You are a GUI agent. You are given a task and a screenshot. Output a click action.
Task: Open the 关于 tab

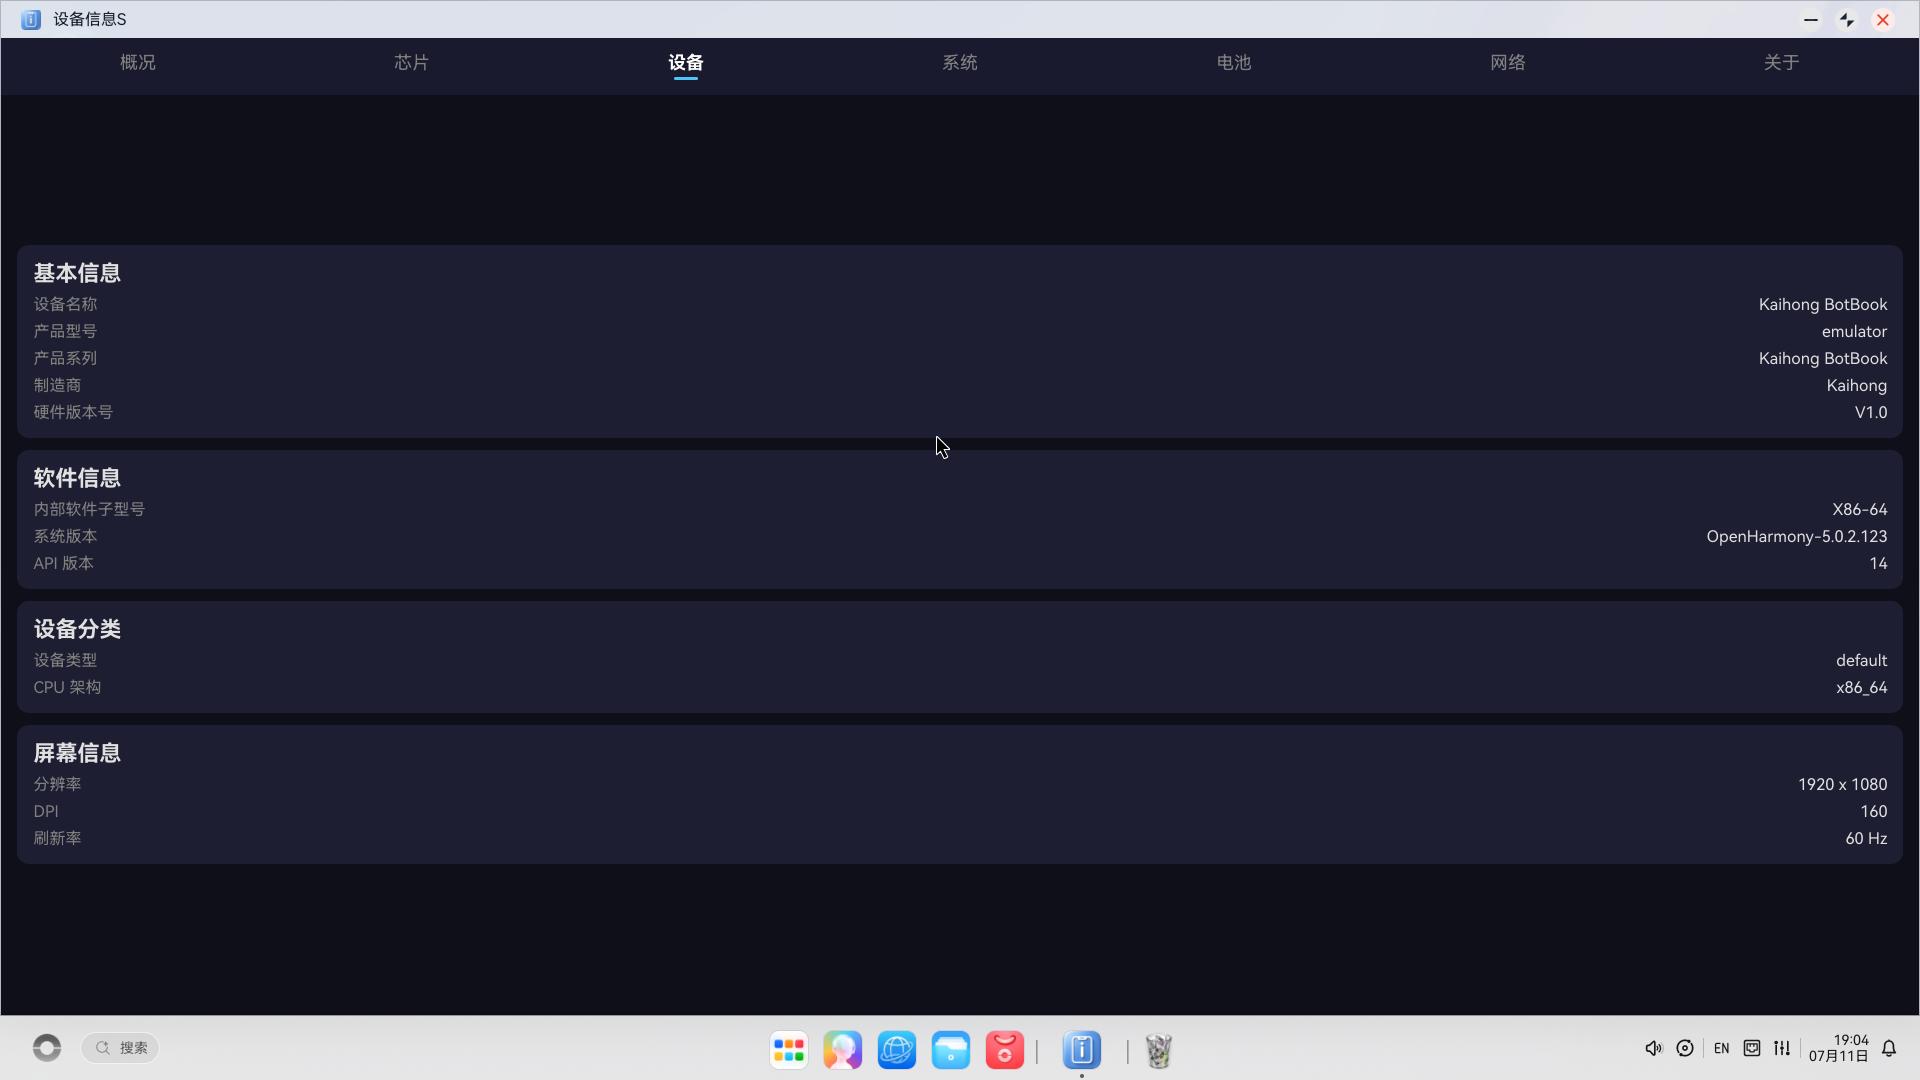pyautogui.click(x=1782, y=62)
